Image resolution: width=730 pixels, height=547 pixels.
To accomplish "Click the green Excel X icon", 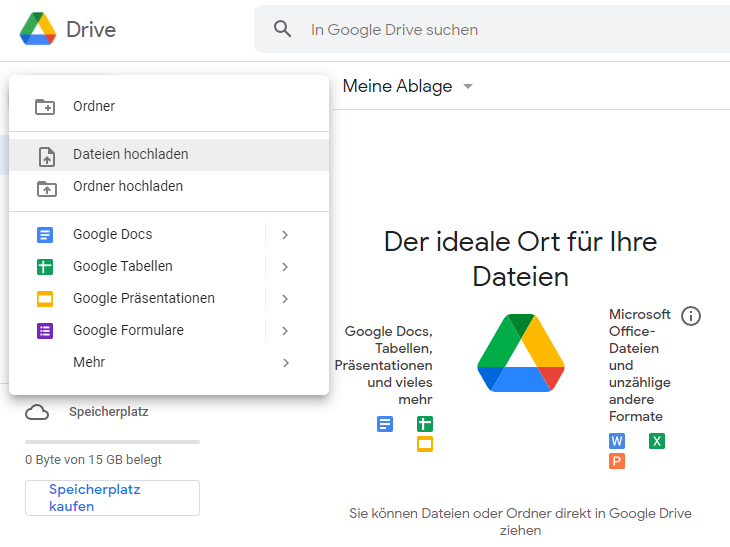I will (x=657, y=441).
